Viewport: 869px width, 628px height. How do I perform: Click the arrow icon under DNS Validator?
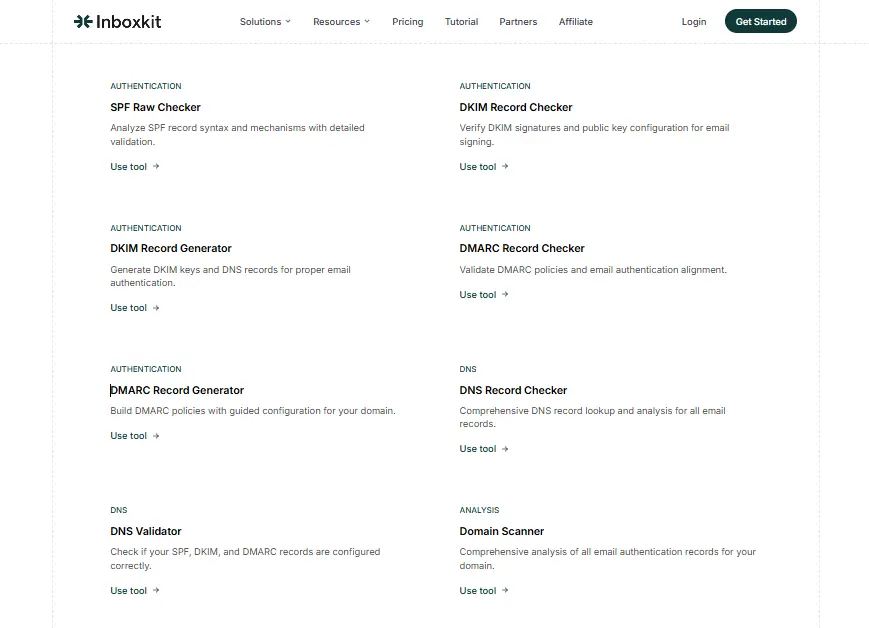pos(155,591)
